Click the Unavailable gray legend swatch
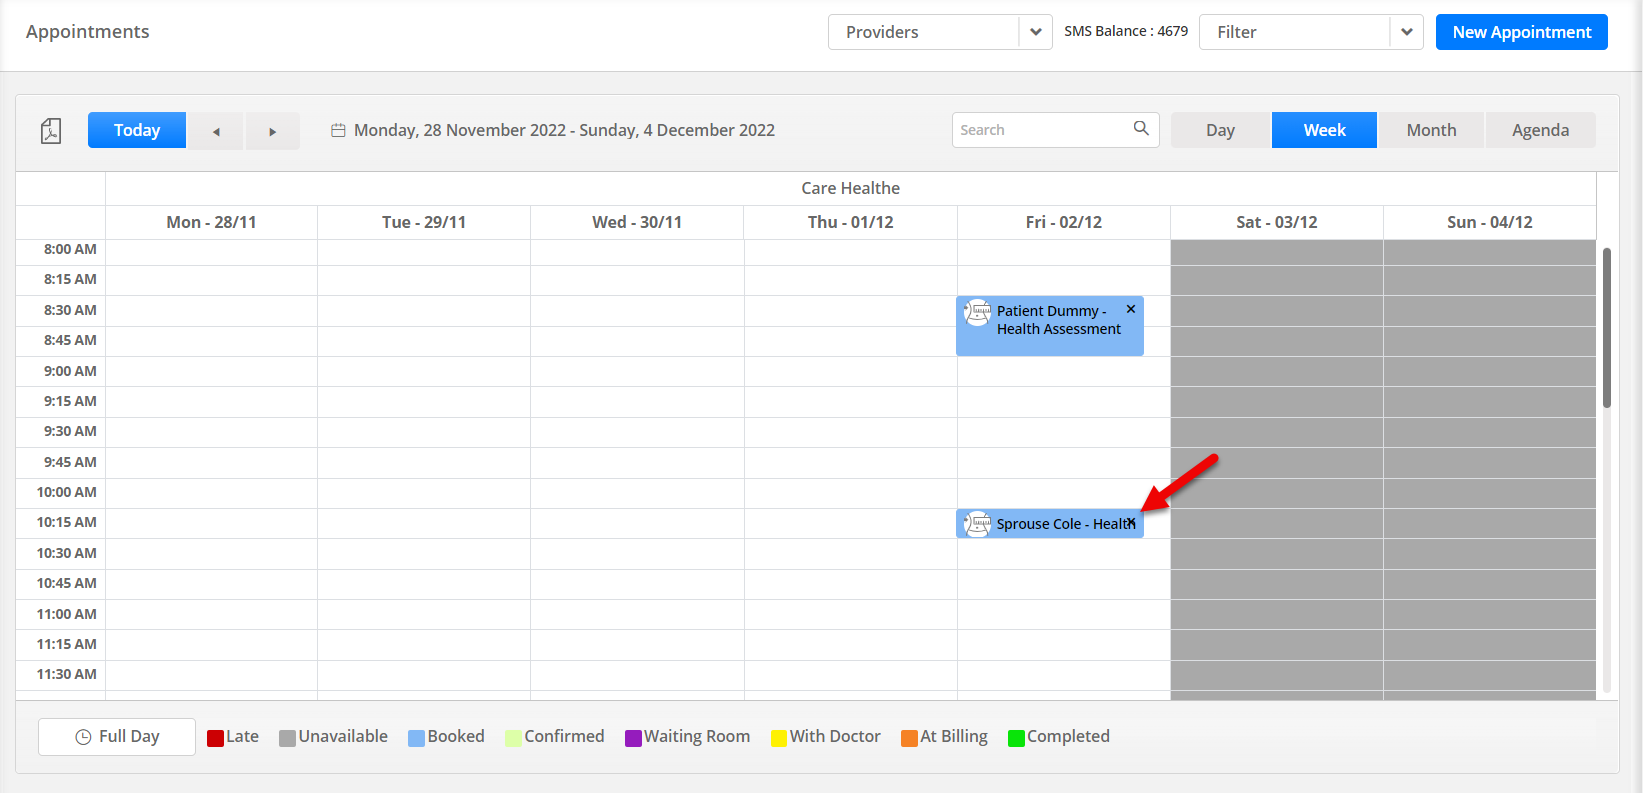Viewport: 1643px width, 793px height. [x=287, y=738]
